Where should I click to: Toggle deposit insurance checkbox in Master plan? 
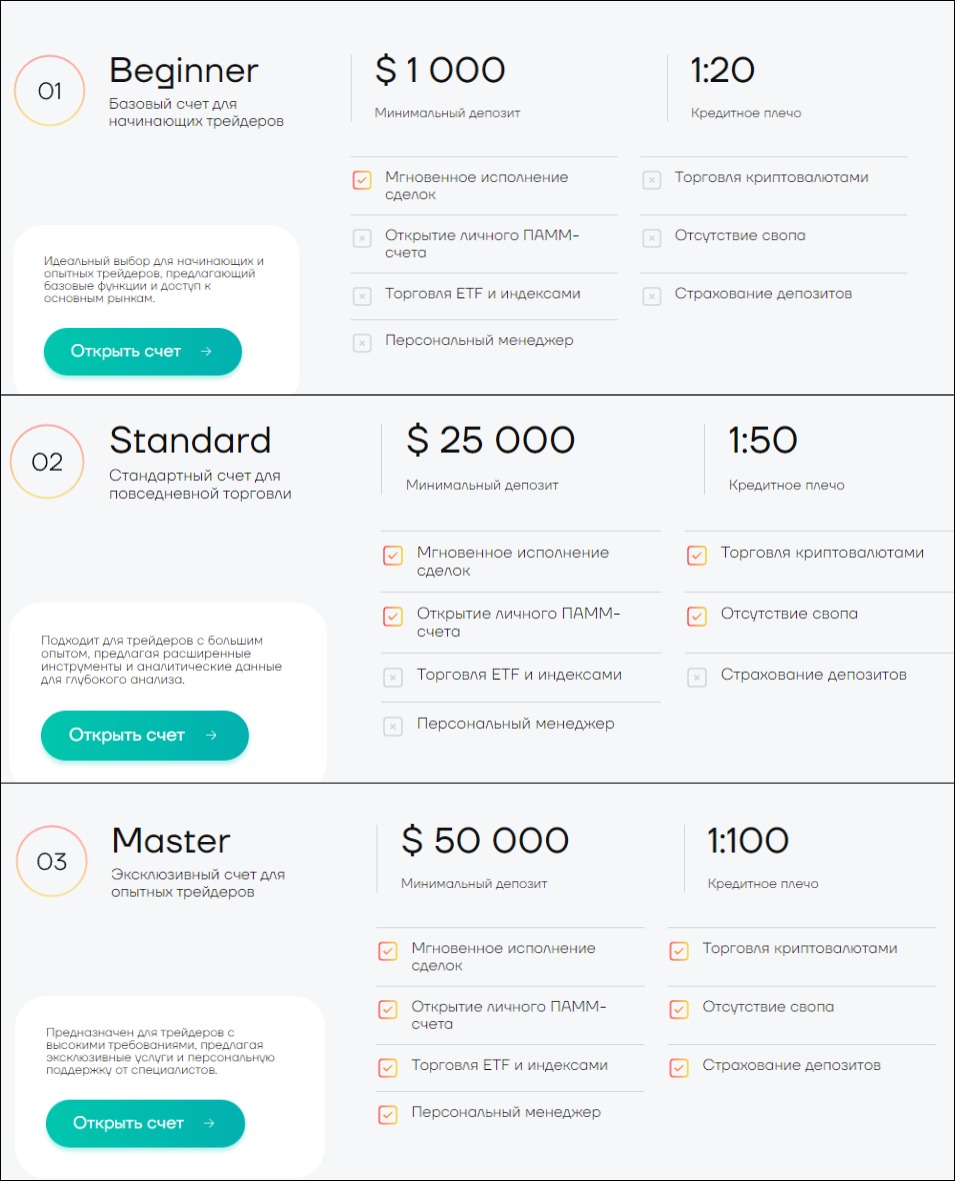pos(679,1068)
